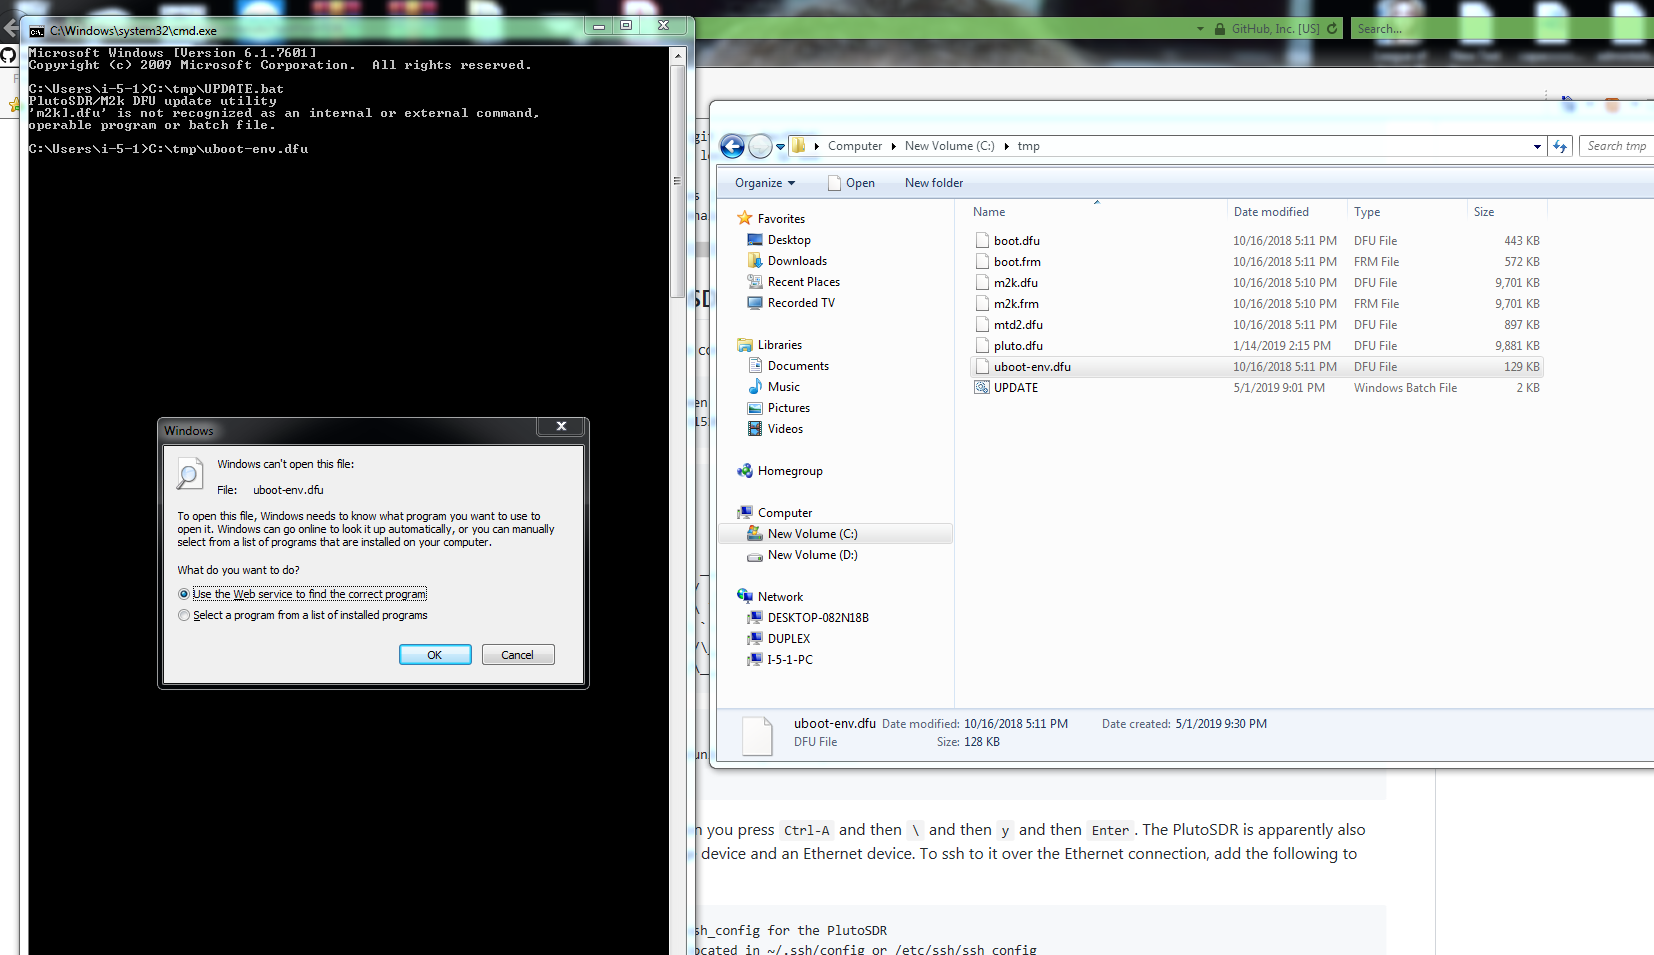Click OK in the Windows dialog
Screen dimensions: 1654x955
435,655
